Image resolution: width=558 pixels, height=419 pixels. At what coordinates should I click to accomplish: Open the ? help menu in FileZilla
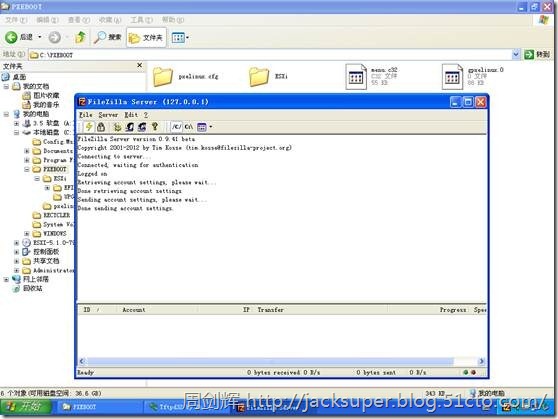146,115
